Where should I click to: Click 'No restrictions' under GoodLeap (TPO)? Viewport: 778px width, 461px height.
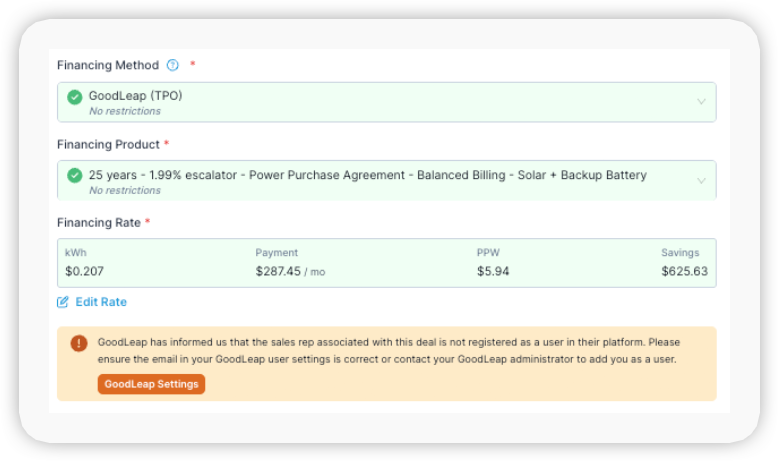(x=125, y=111)
